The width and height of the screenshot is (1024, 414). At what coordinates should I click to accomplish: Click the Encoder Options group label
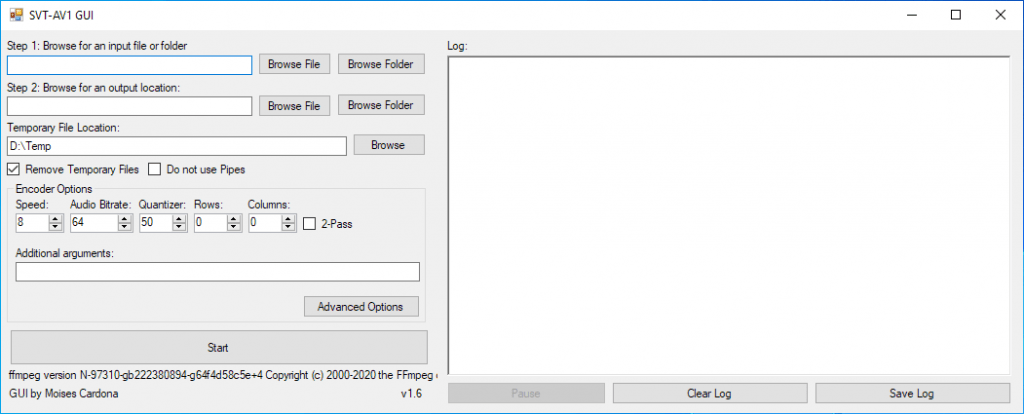pyautogui.click(x=54, y=189)
